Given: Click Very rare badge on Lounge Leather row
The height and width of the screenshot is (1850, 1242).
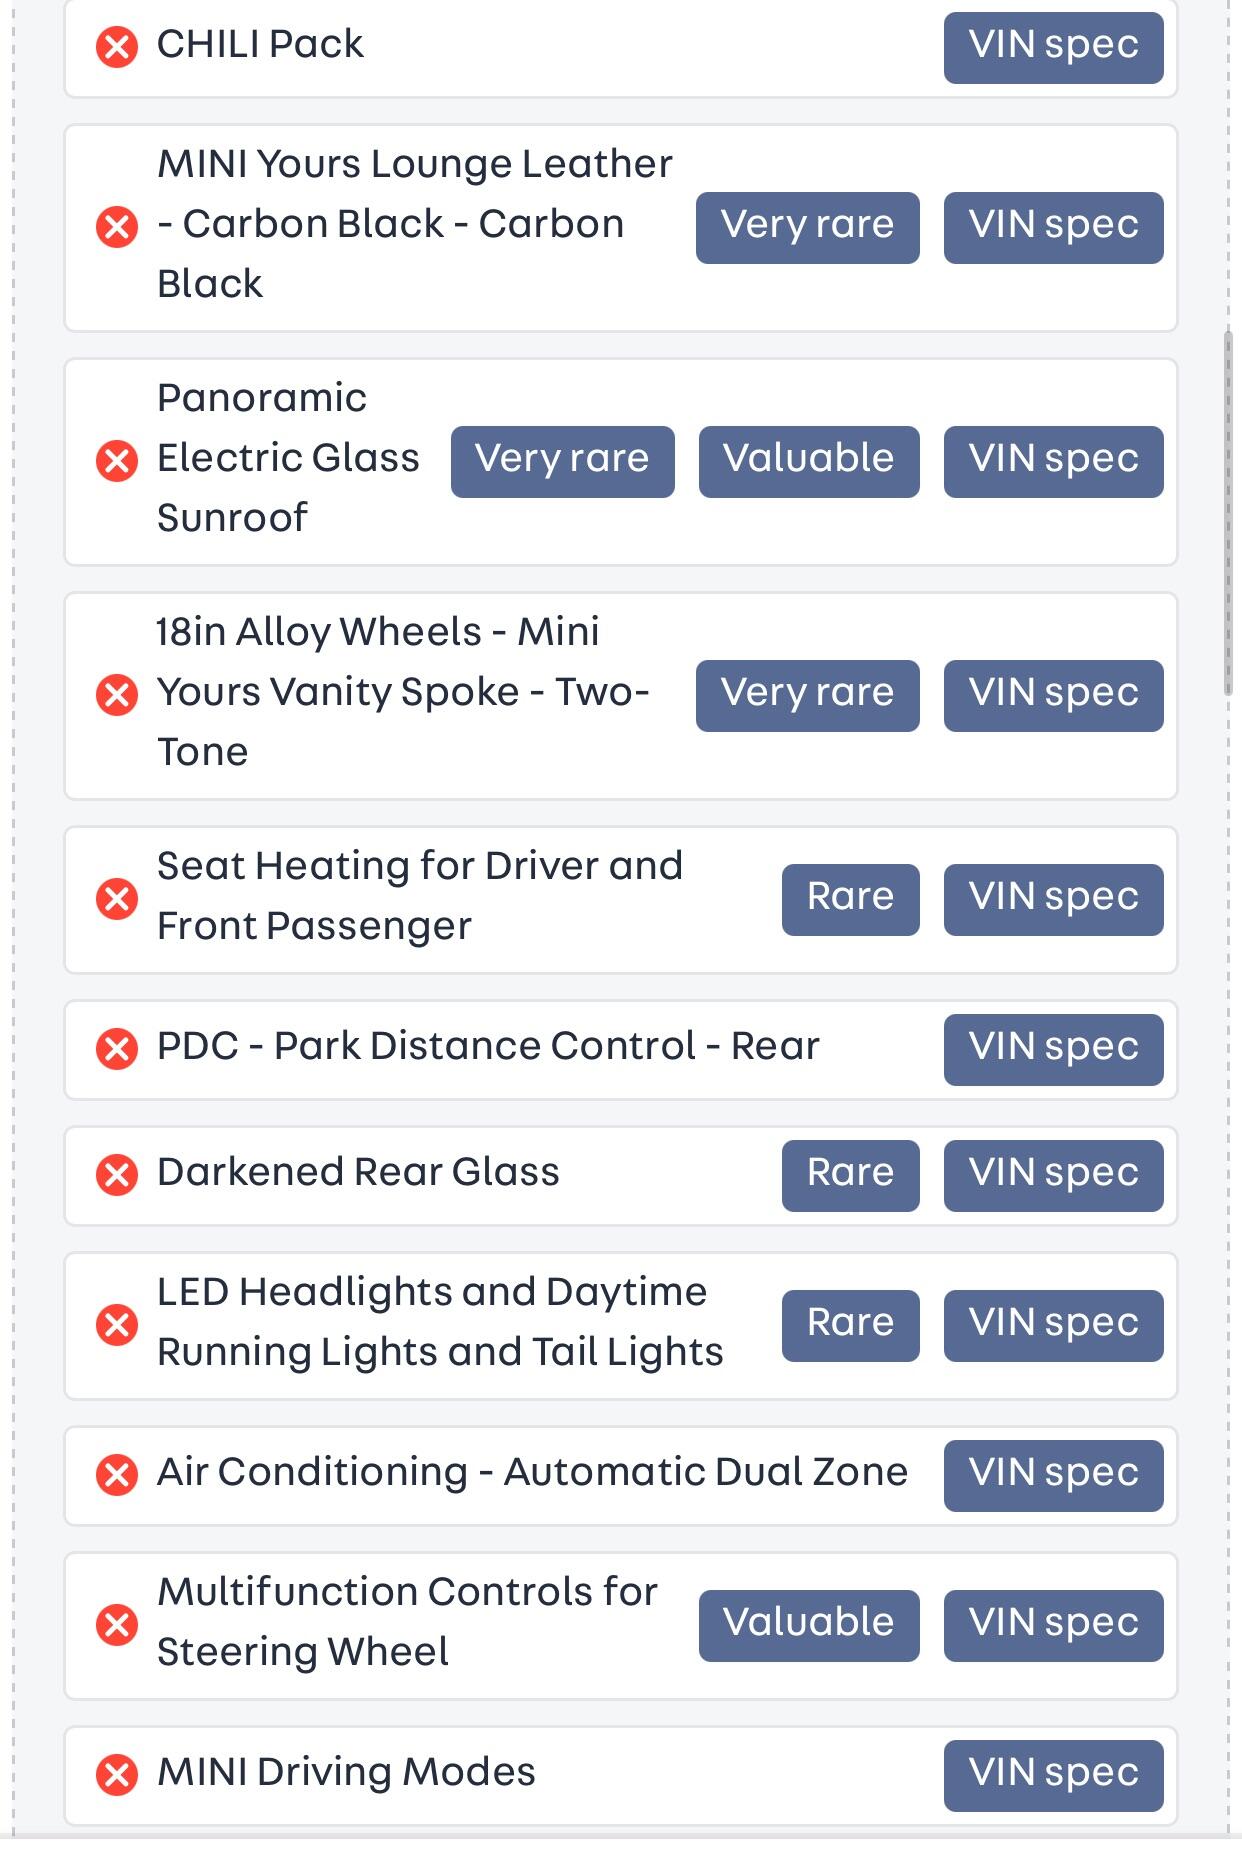Looking at the screenshot, I should tap(807, 227).
